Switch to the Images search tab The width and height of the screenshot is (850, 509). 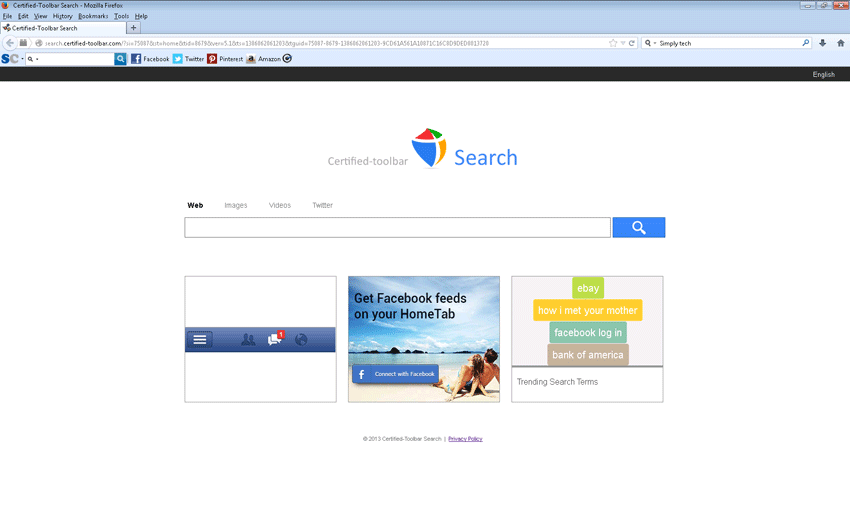pyautogui.click(x=236, y=205)
